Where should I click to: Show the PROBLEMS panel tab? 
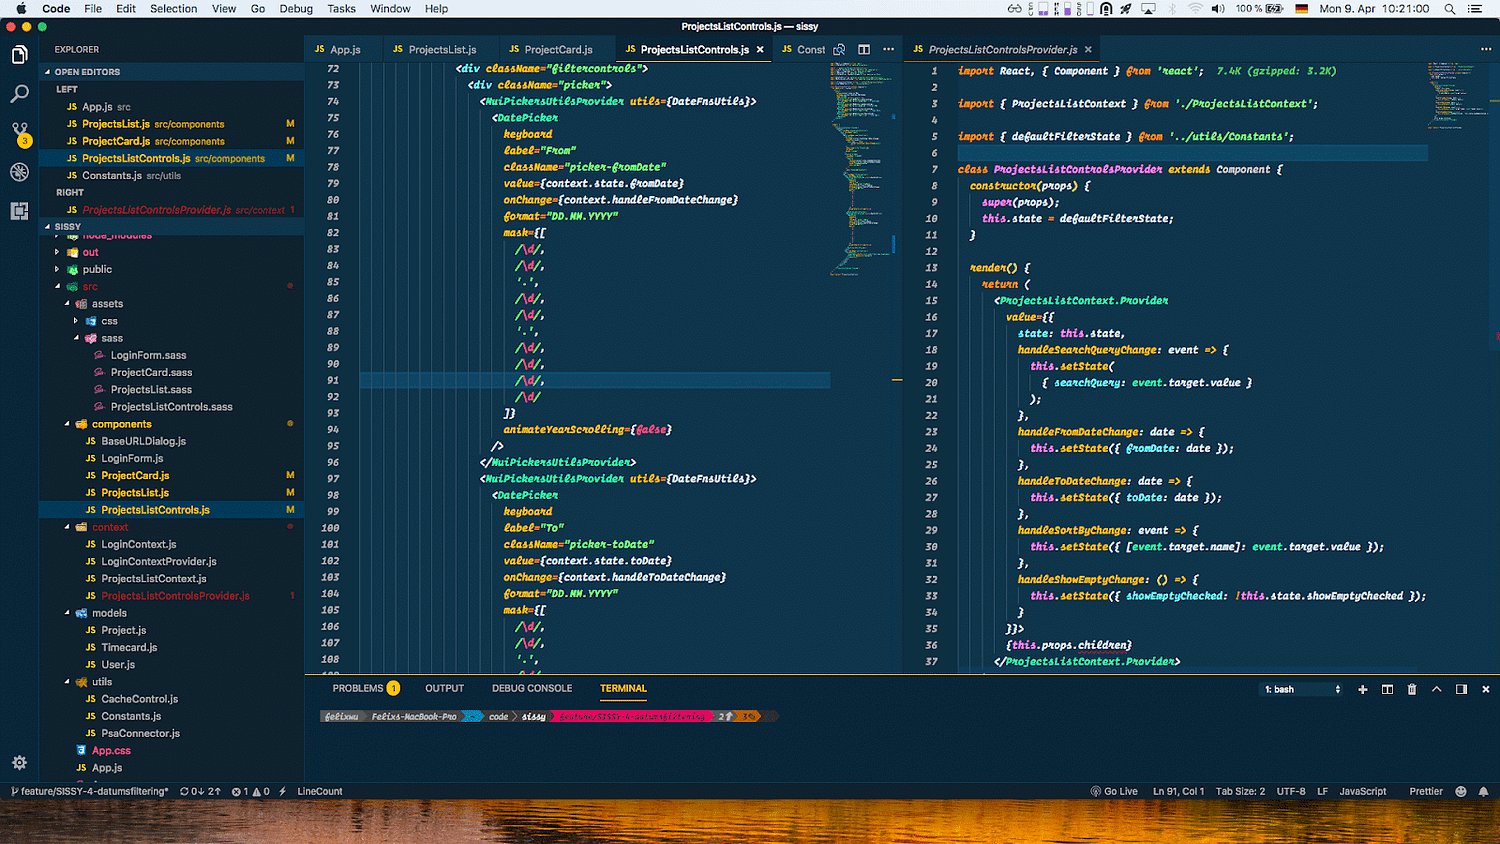pos(358,688)
